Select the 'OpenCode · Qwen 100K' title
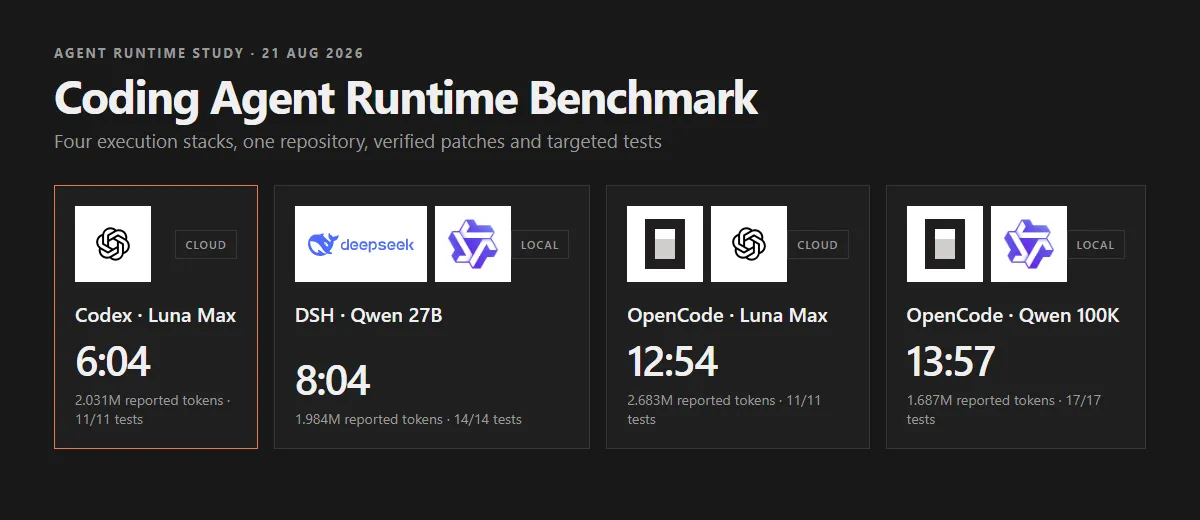Viewport: 1200px width, 520px height. point(1013,315)
